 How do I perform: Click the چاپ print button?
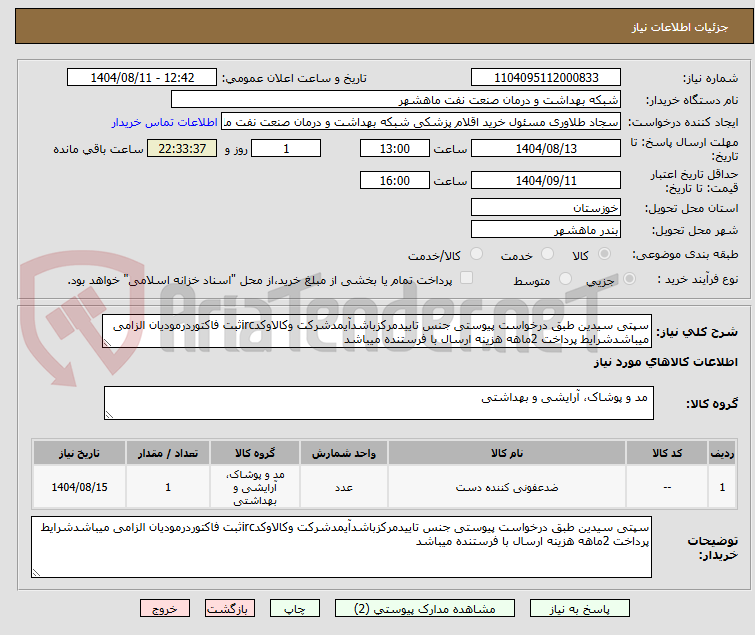(295, 609)
